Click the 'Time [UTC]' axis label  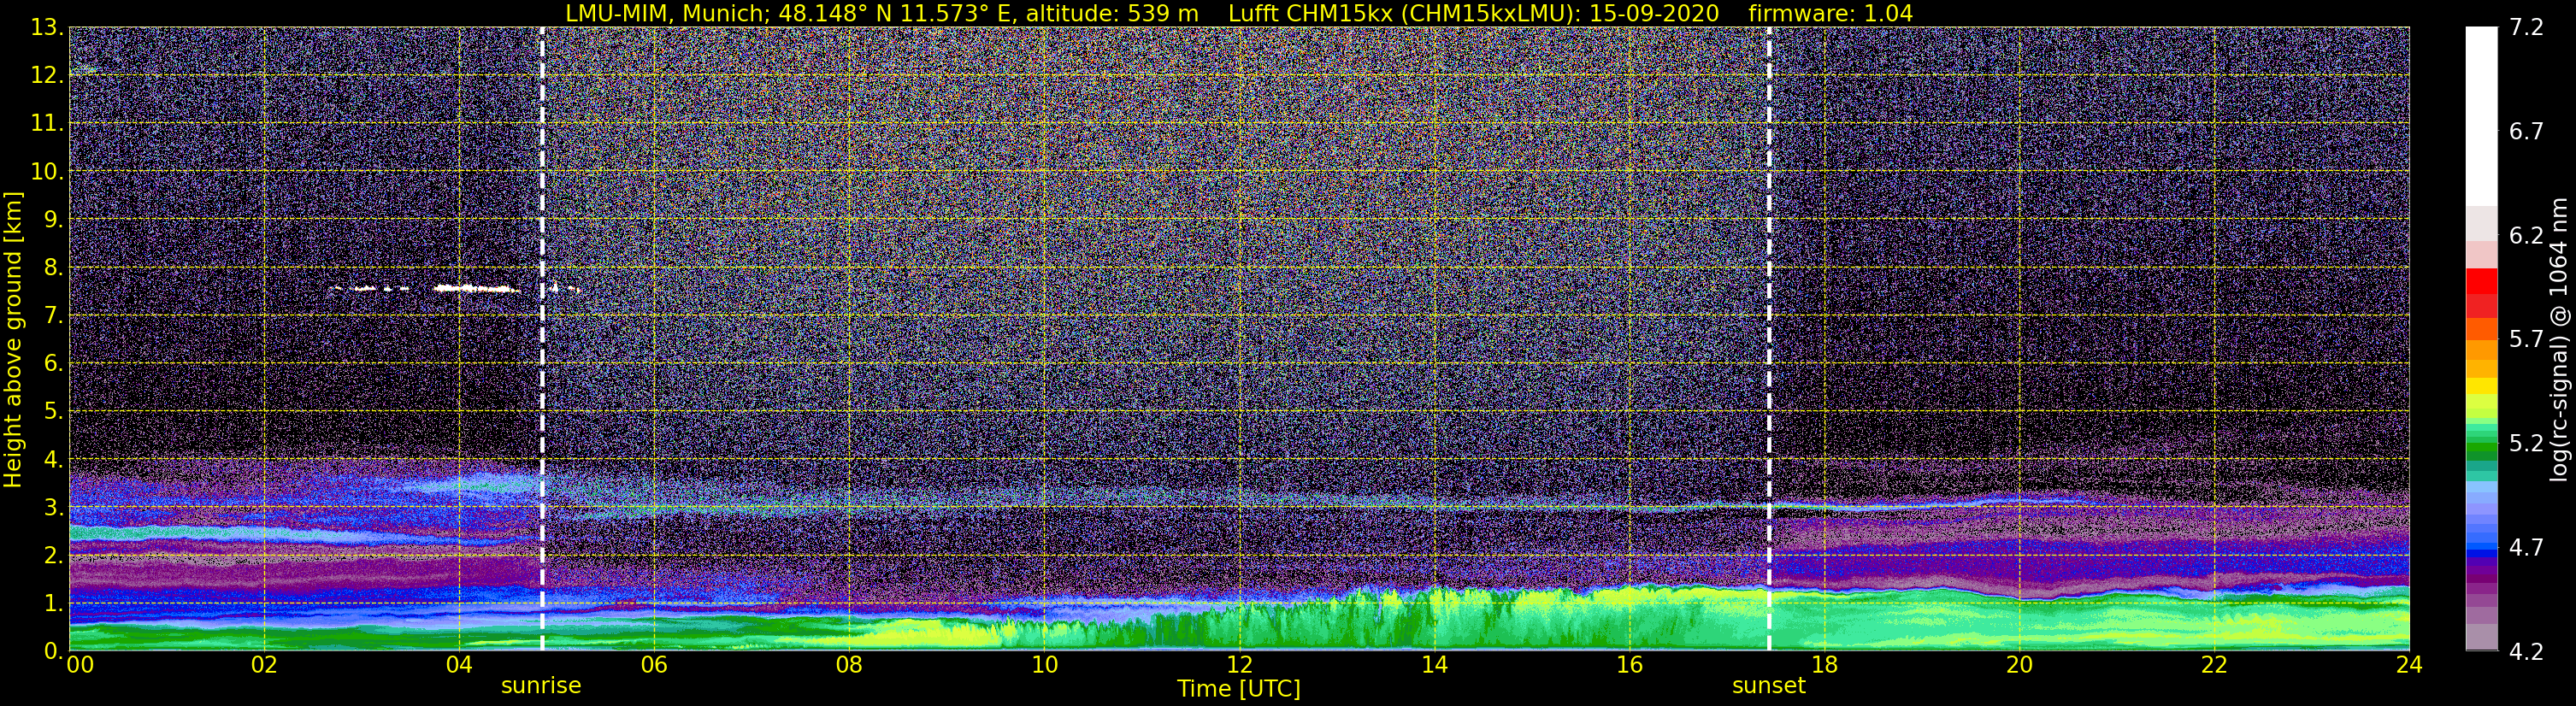coord(1239,689)
